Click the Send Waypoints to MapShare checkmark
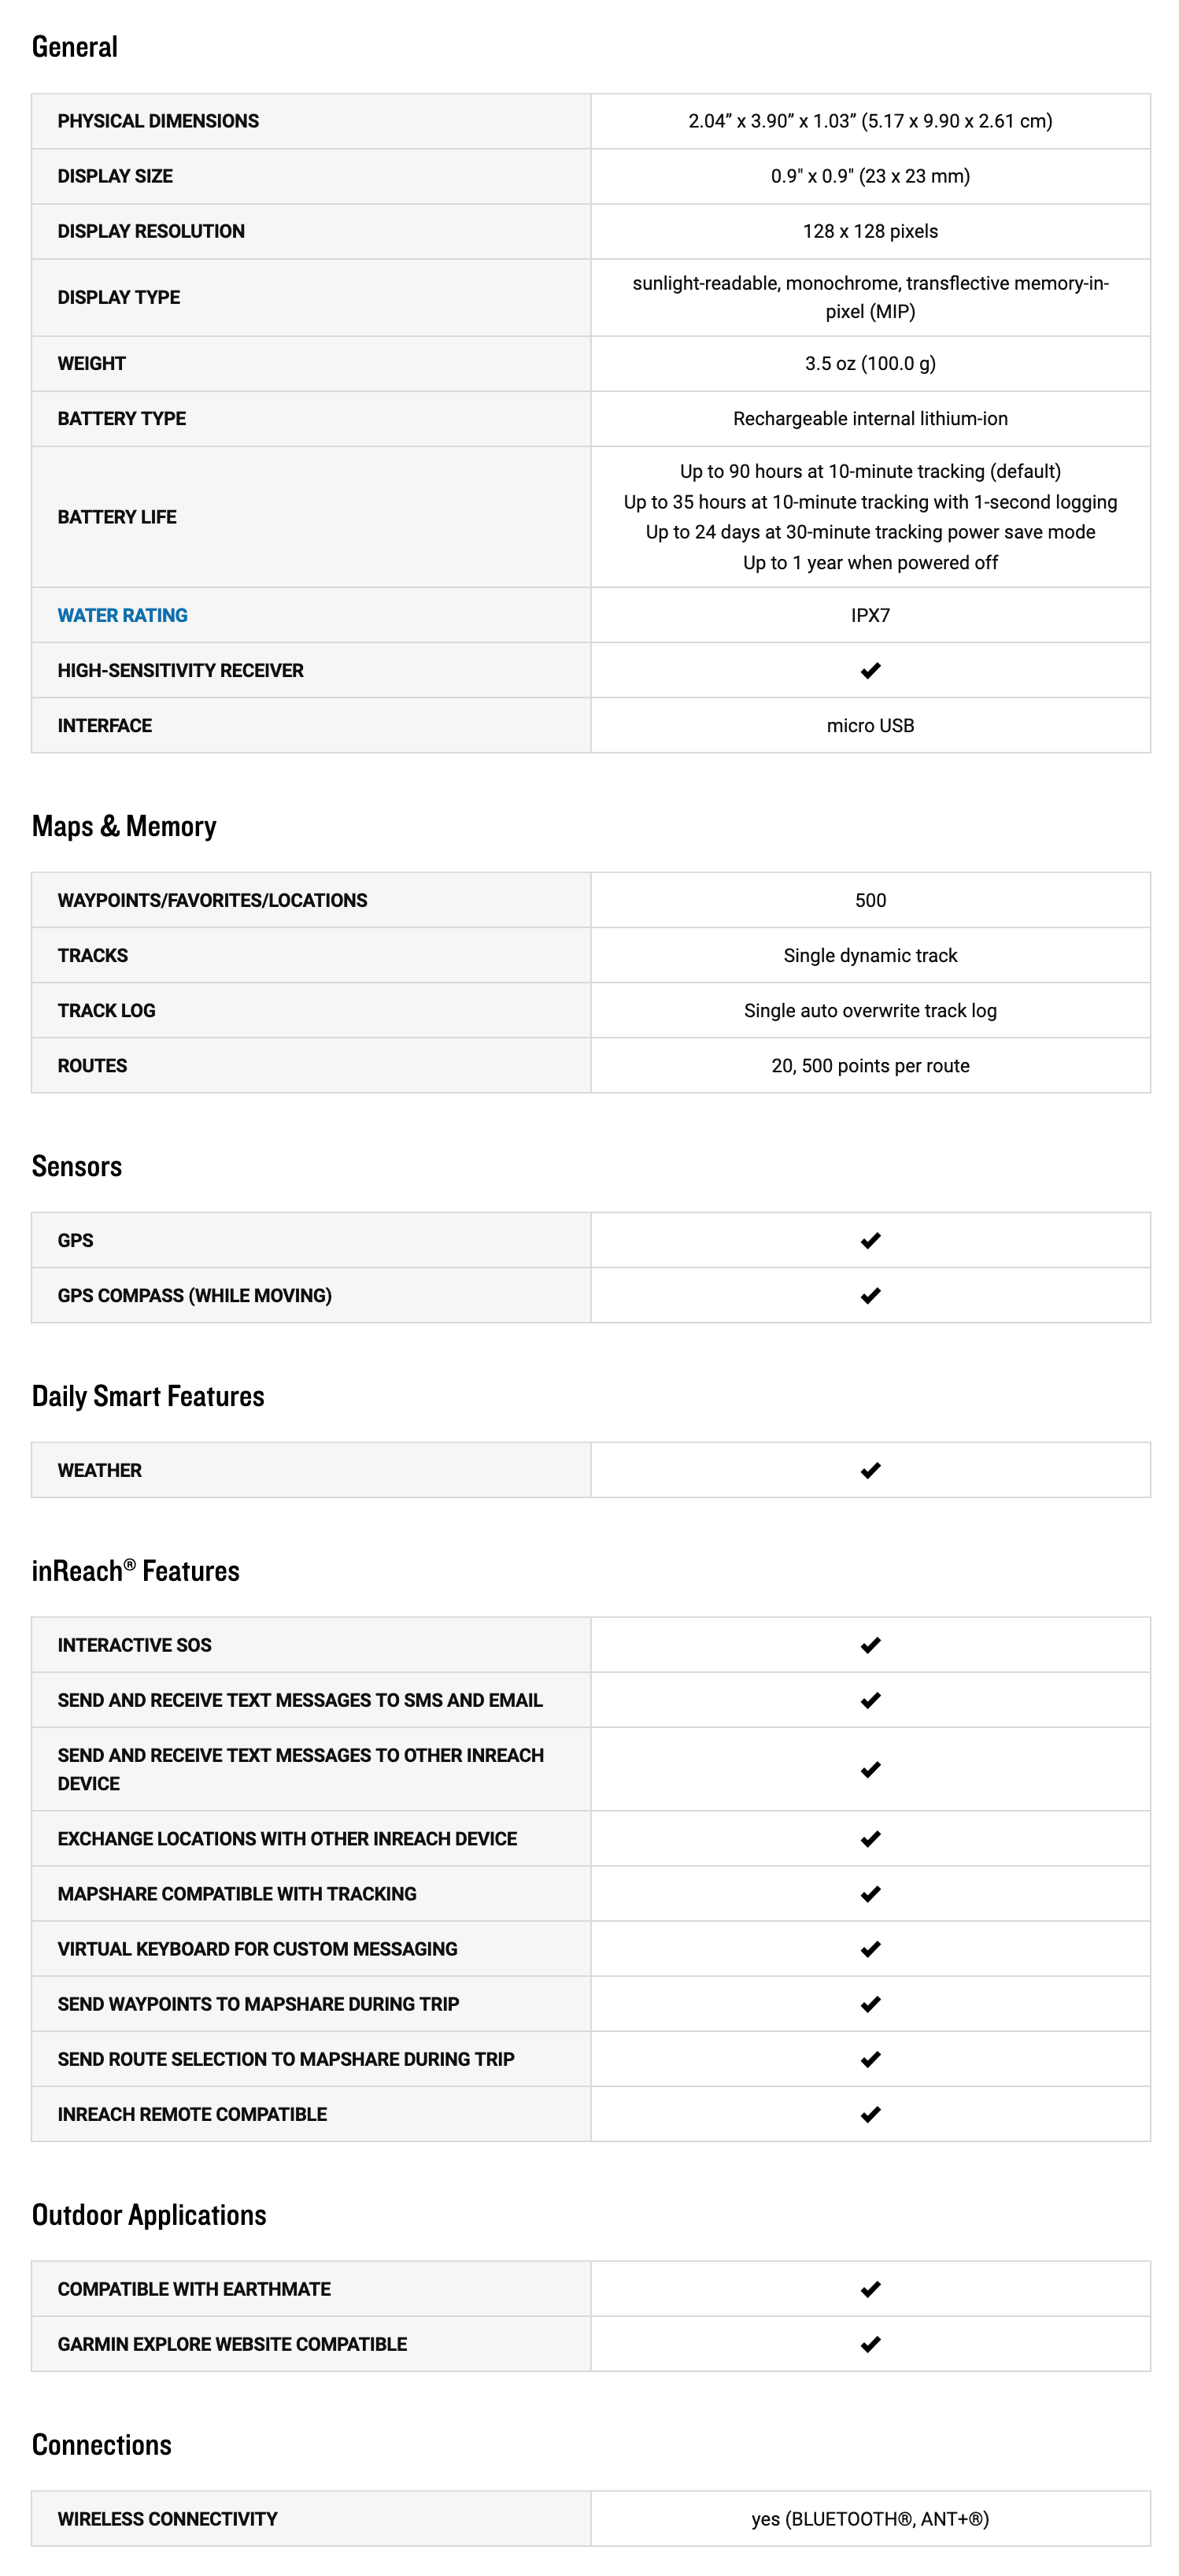The height and width of the screenshot is (2576, 1179). point(870,2004)
